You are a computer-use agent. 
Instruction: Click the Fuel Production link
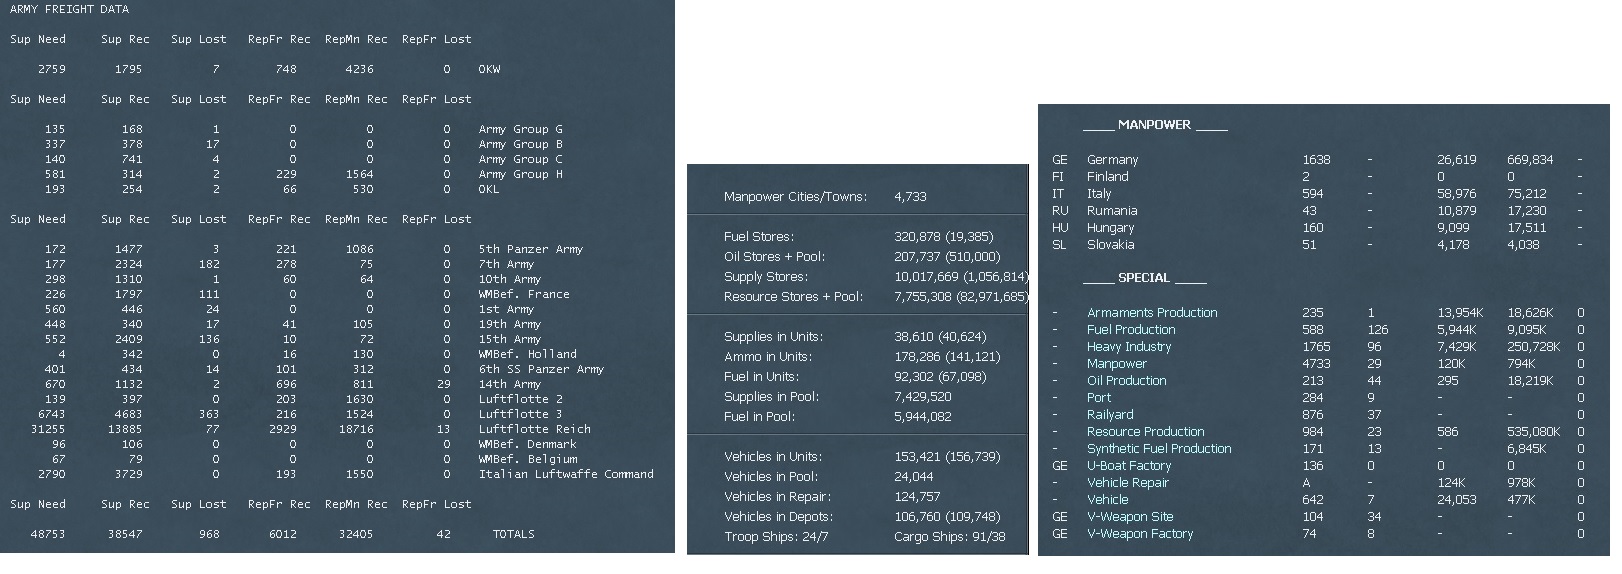pyautogui.click(x=1131, y=330)
